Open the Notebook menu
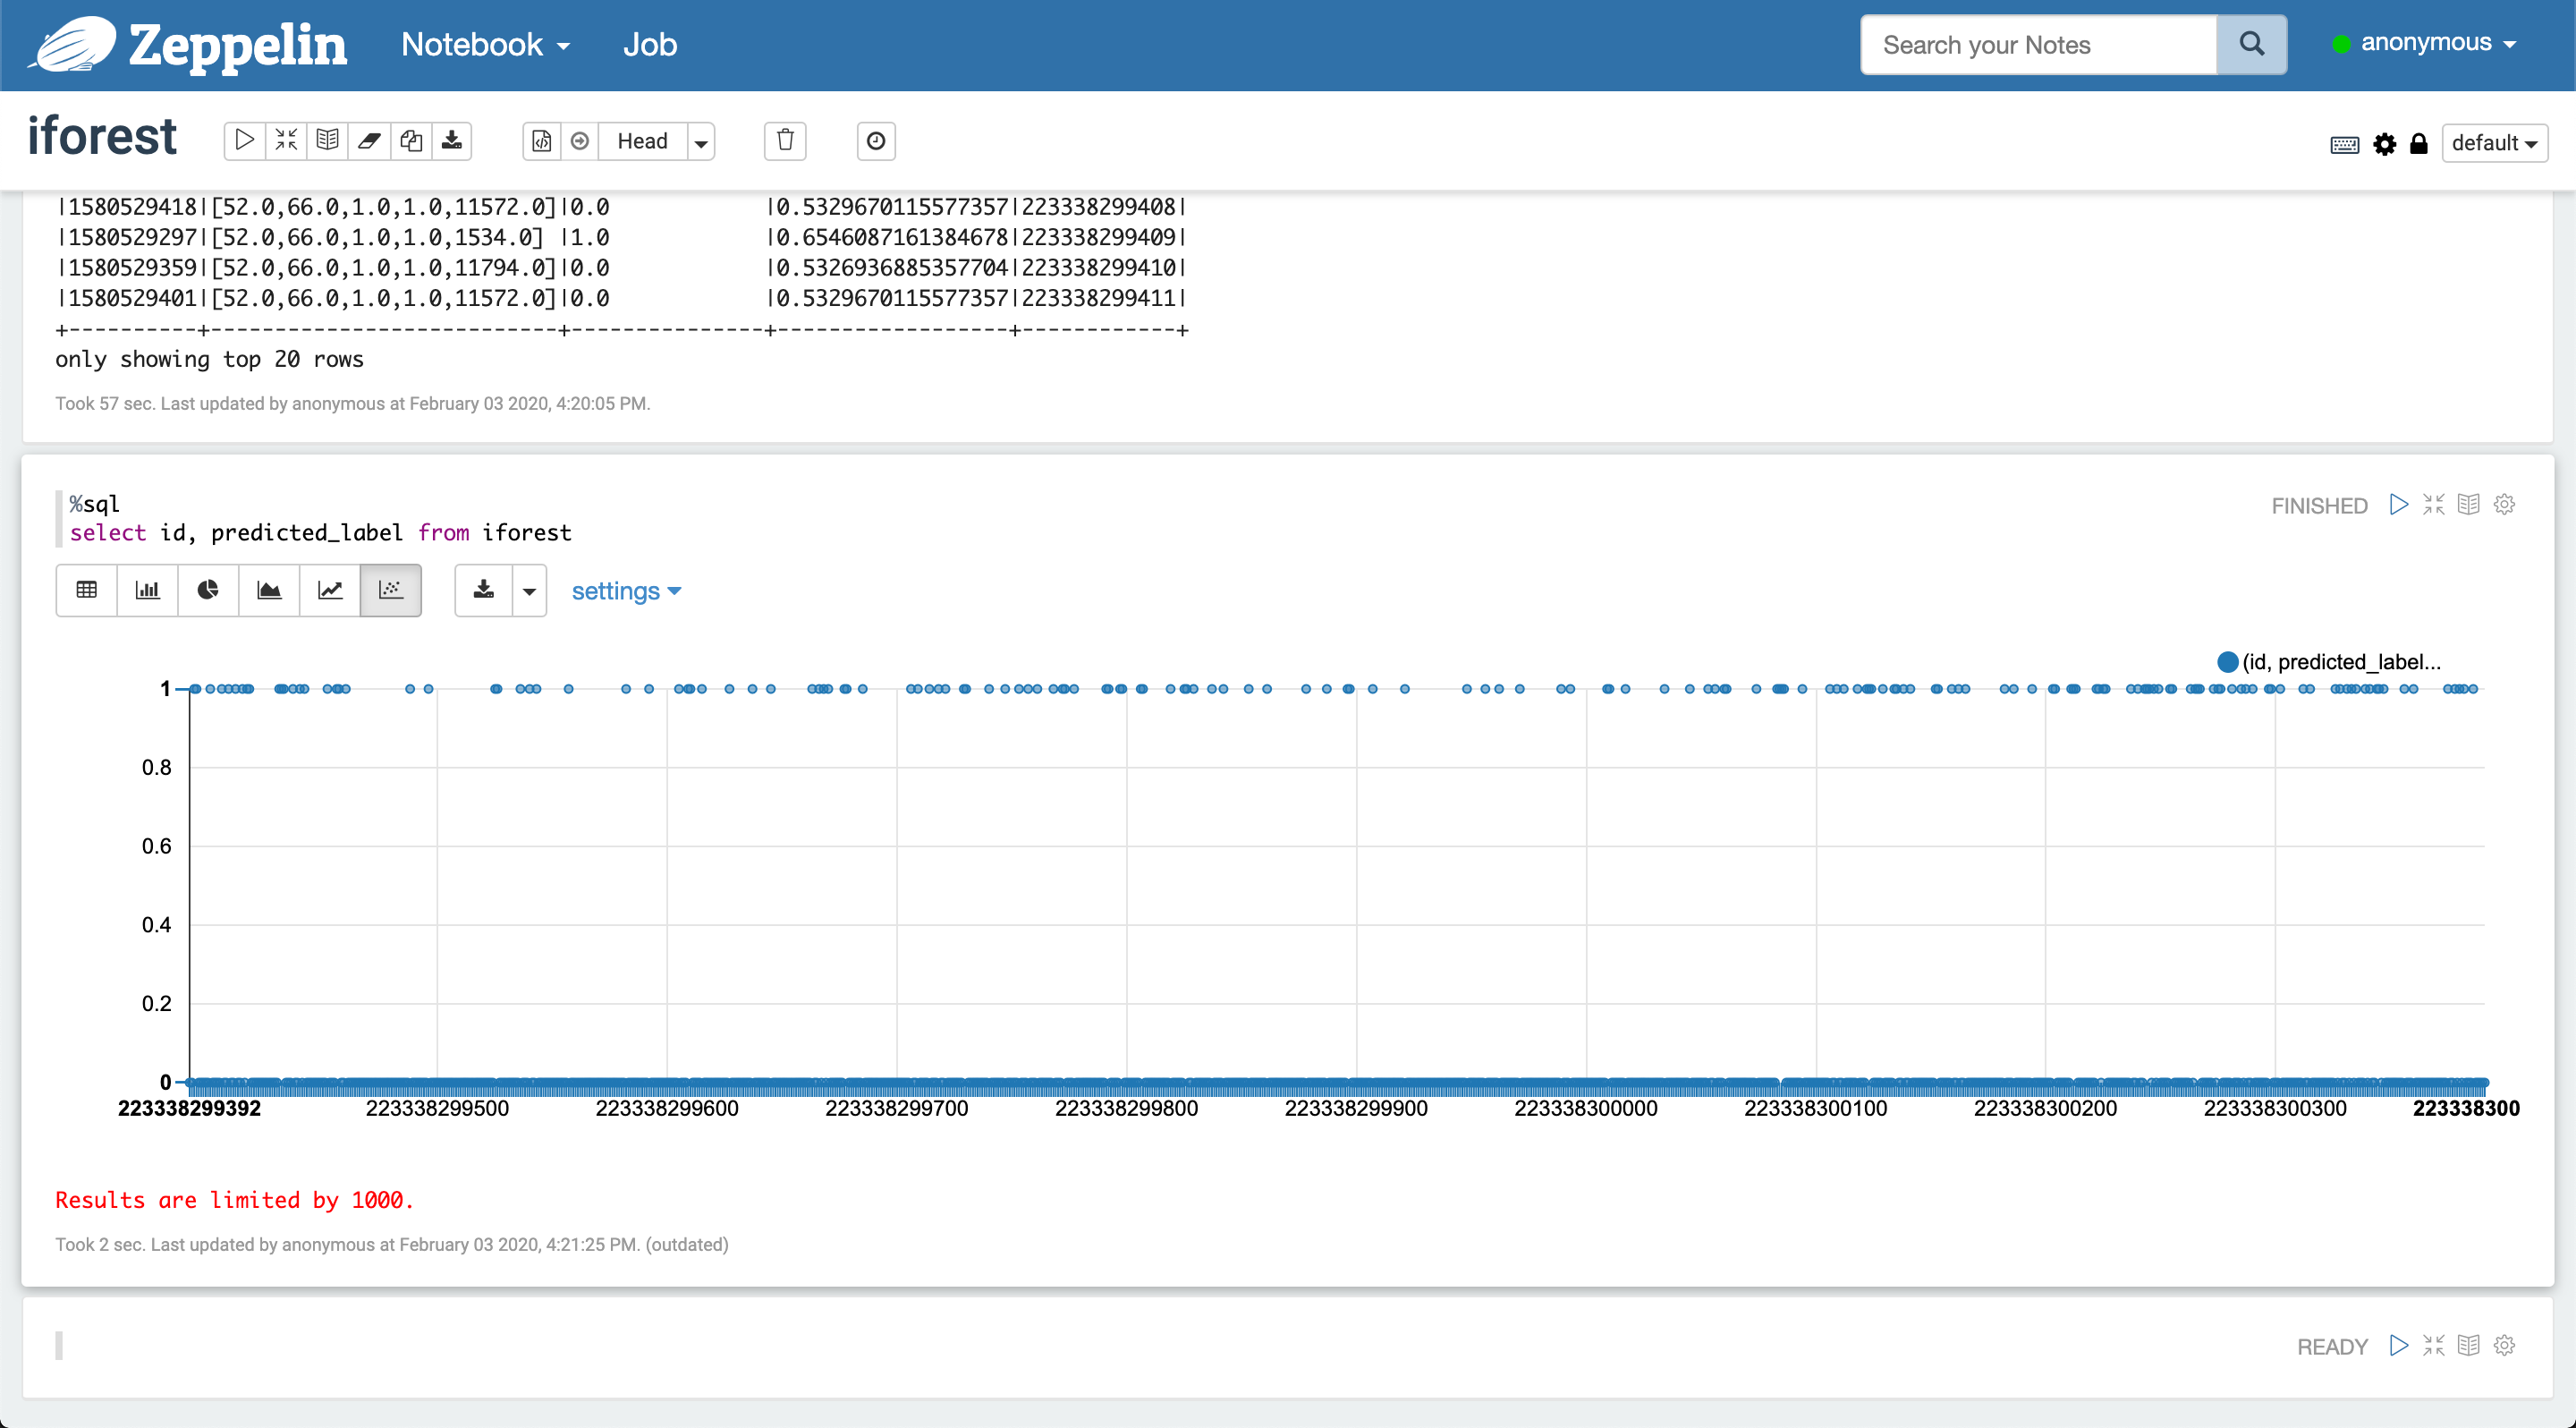This screenshot has height=1428, width=2576. (x=484, y=44)
